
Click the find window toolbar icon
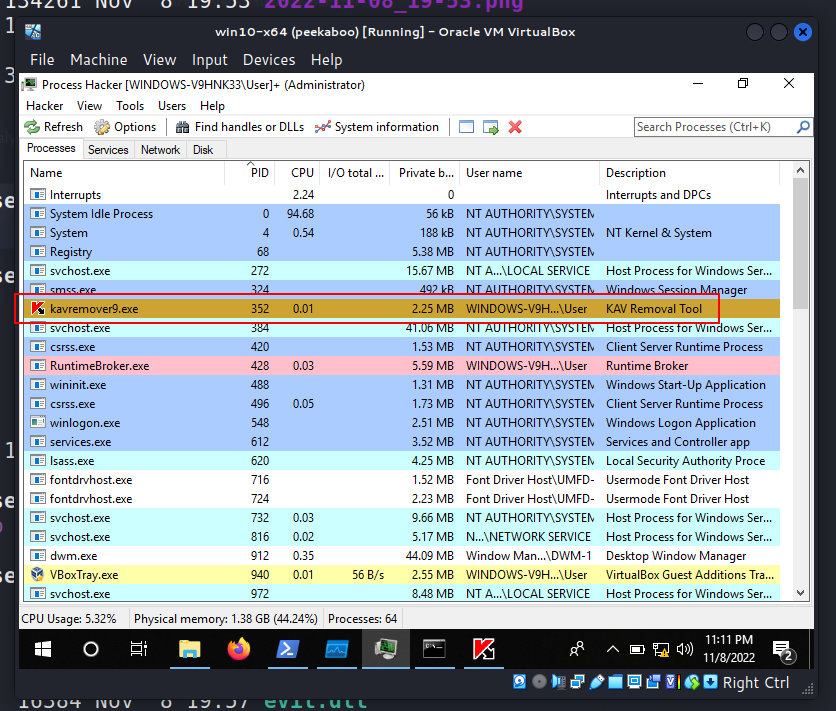[x=467, y=127]
